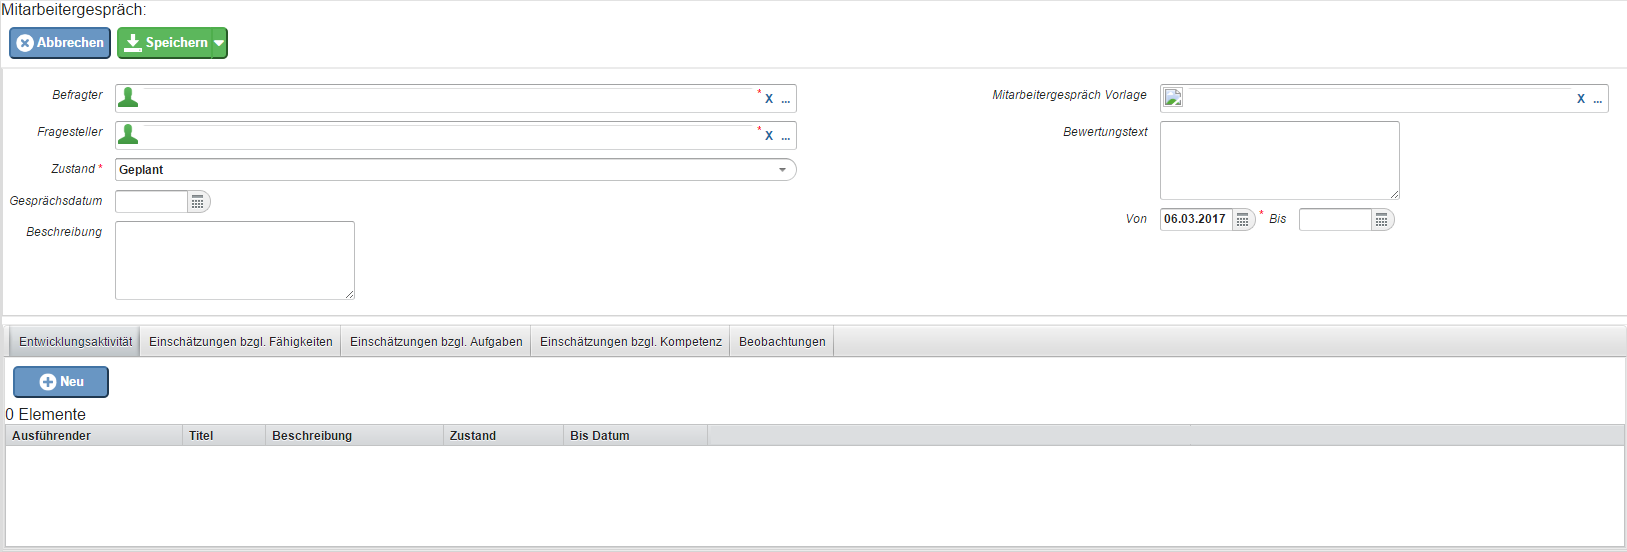Image resolution: width=1627 pixels, height=552 pixels.
Task: Clear the Fragesteller field with X
Action: coord(769,136)
